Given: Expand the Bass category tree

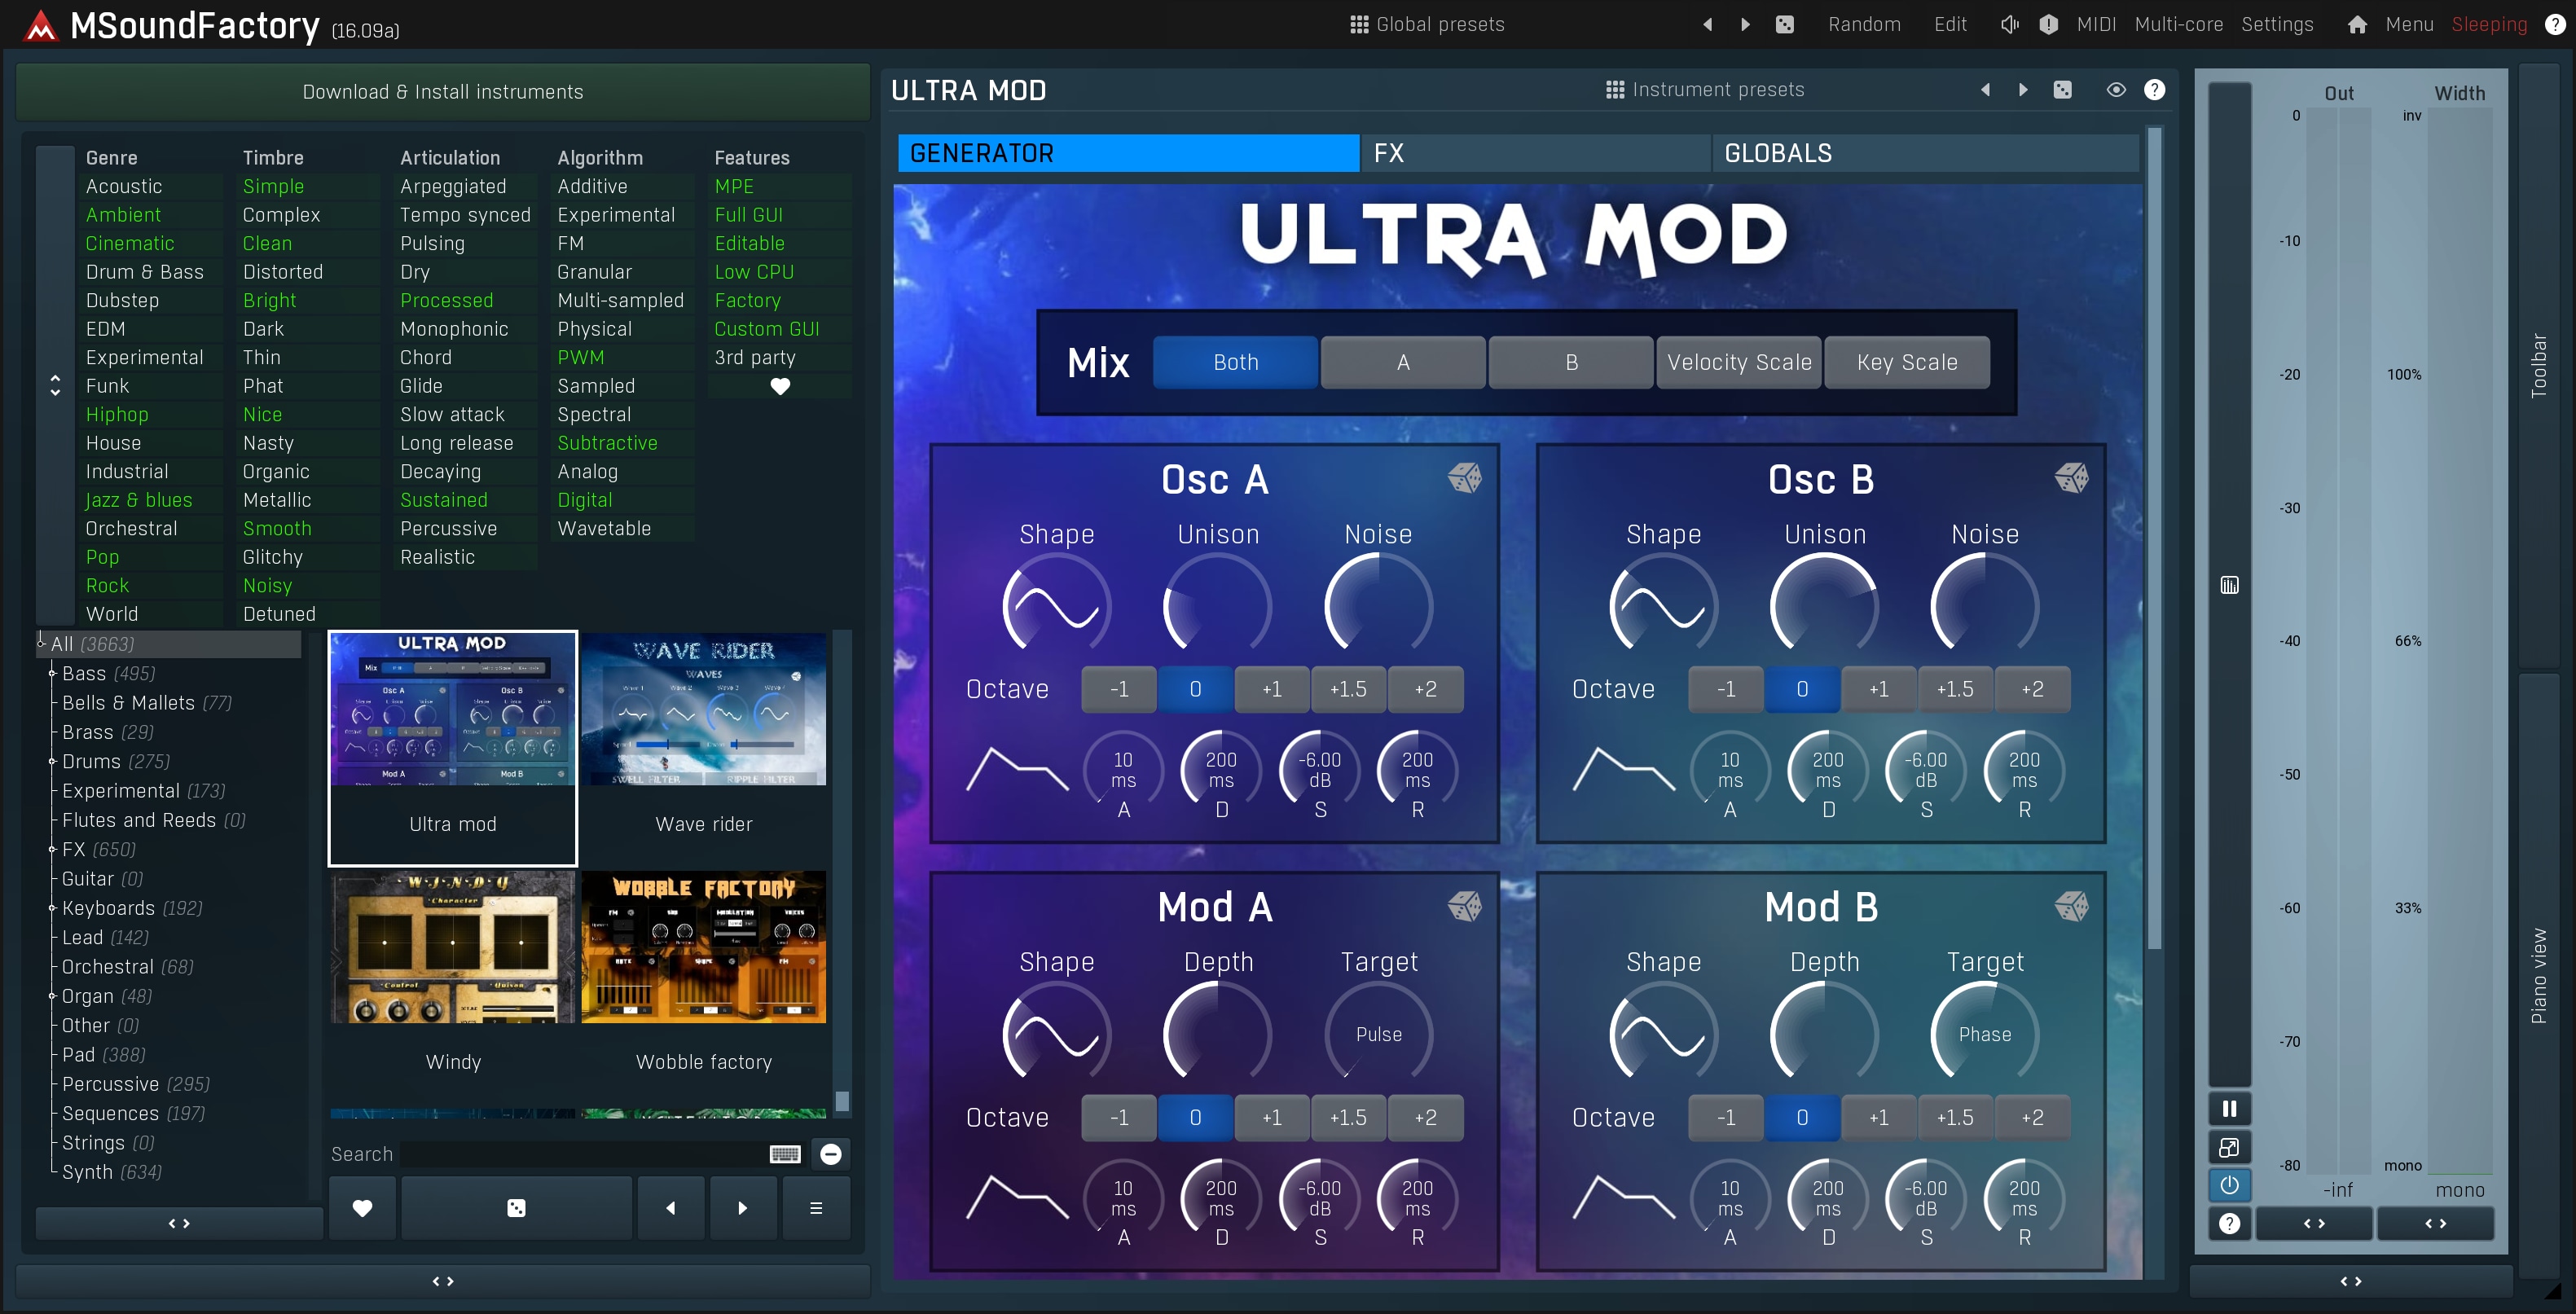Looking at the screenshot, I should (52, 673).
